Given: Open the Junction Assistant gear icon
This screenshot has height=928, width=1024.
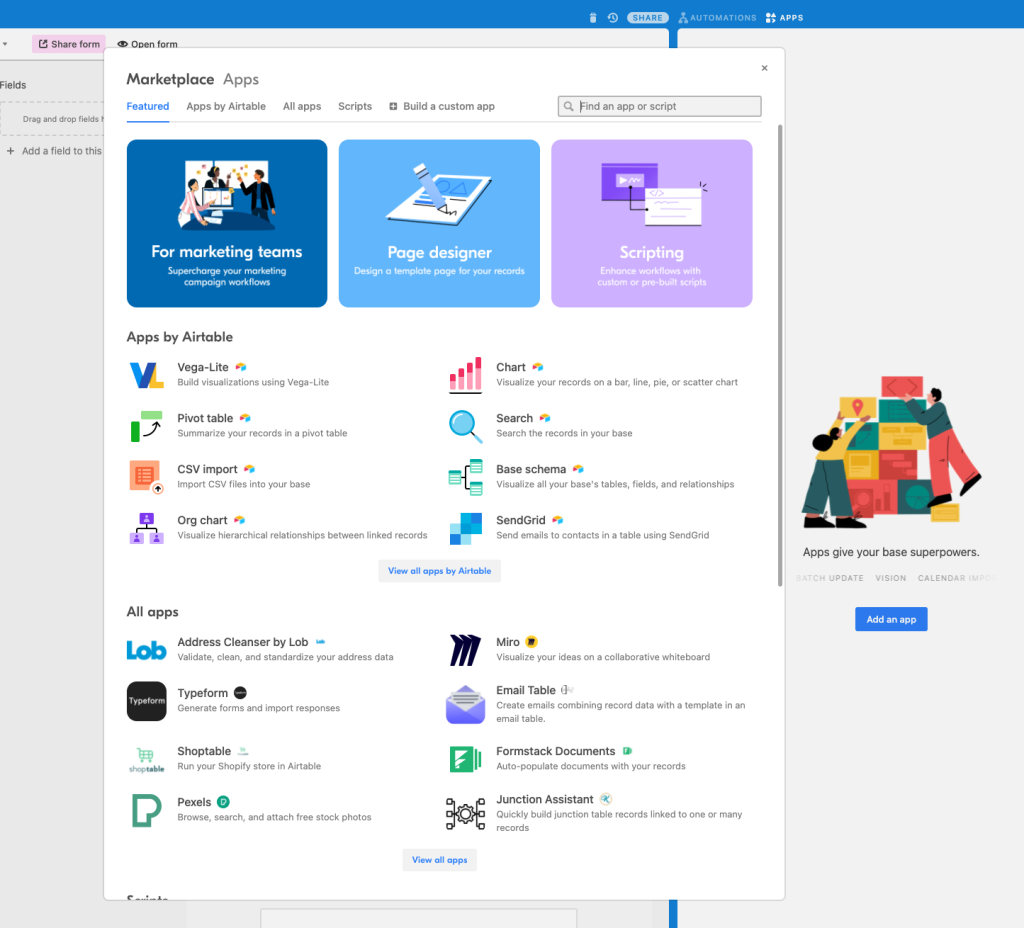Looking at the screenshot, I should coord(466,814).
